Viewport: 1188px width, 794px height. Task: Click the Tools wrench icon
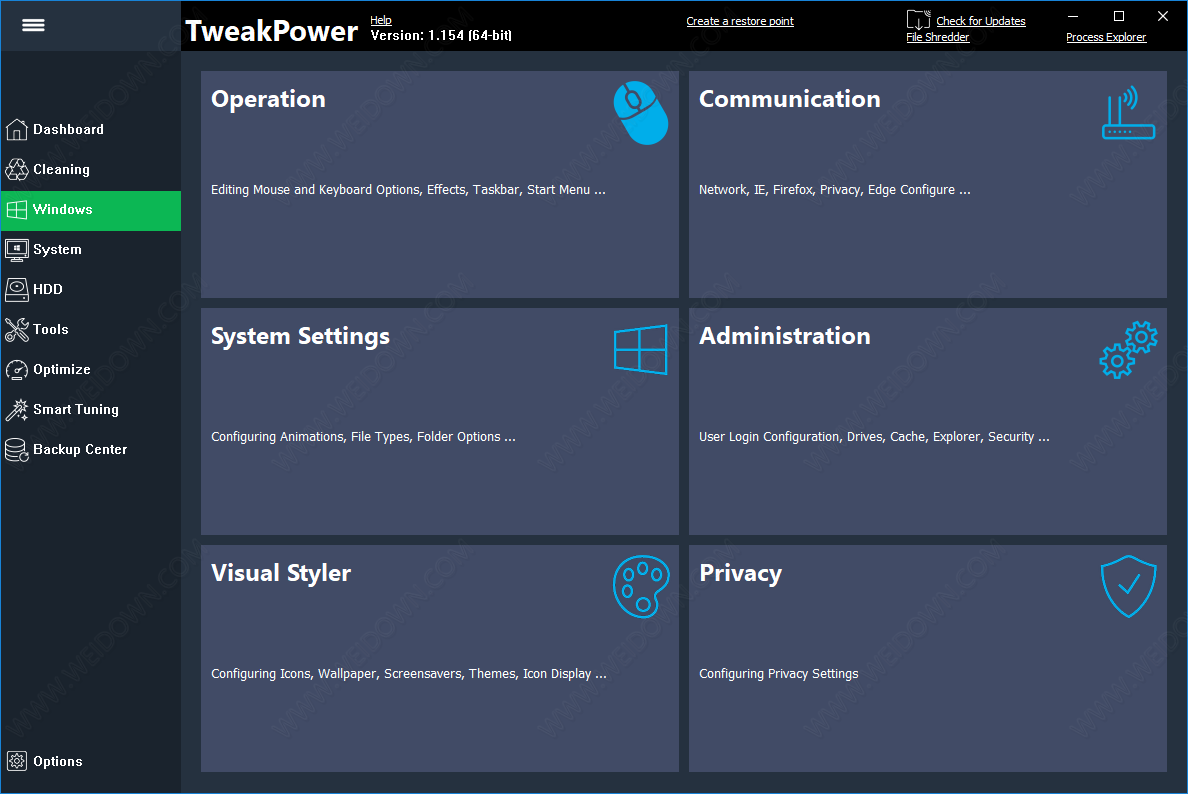pos(17,330)
